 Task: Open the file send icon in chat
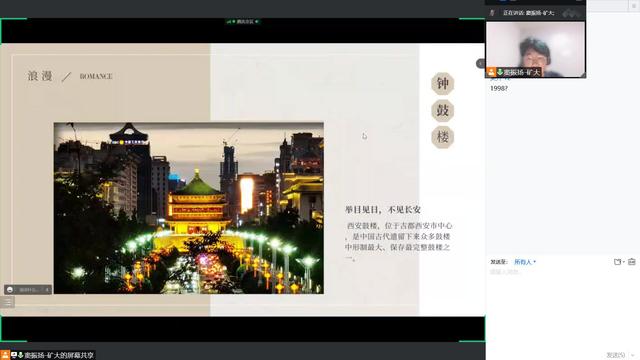[617, 262]
